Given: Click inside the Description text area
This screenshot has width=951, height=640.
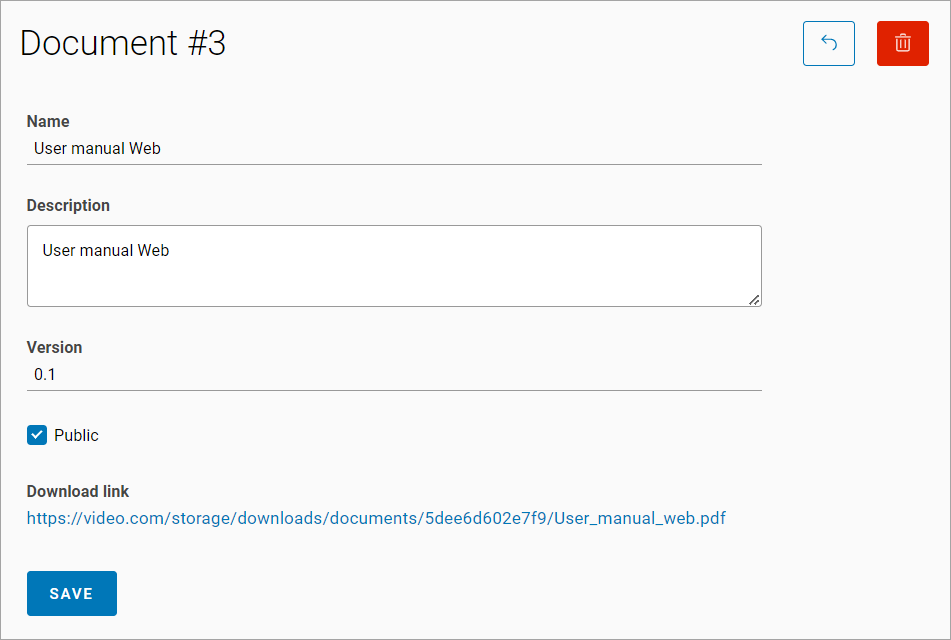Looking at the screenshot, I should click(x=394, y=265).
